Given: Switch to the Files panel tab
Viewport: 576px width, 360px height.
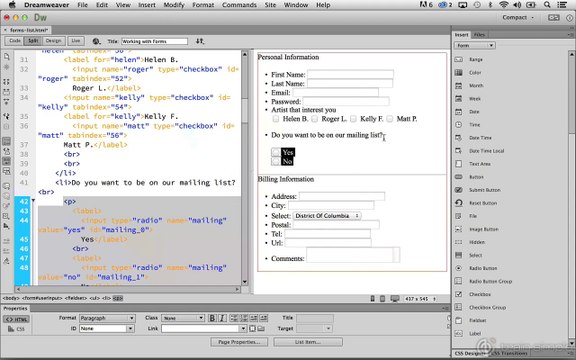Looking at the screenshot, I should (479, 35).
